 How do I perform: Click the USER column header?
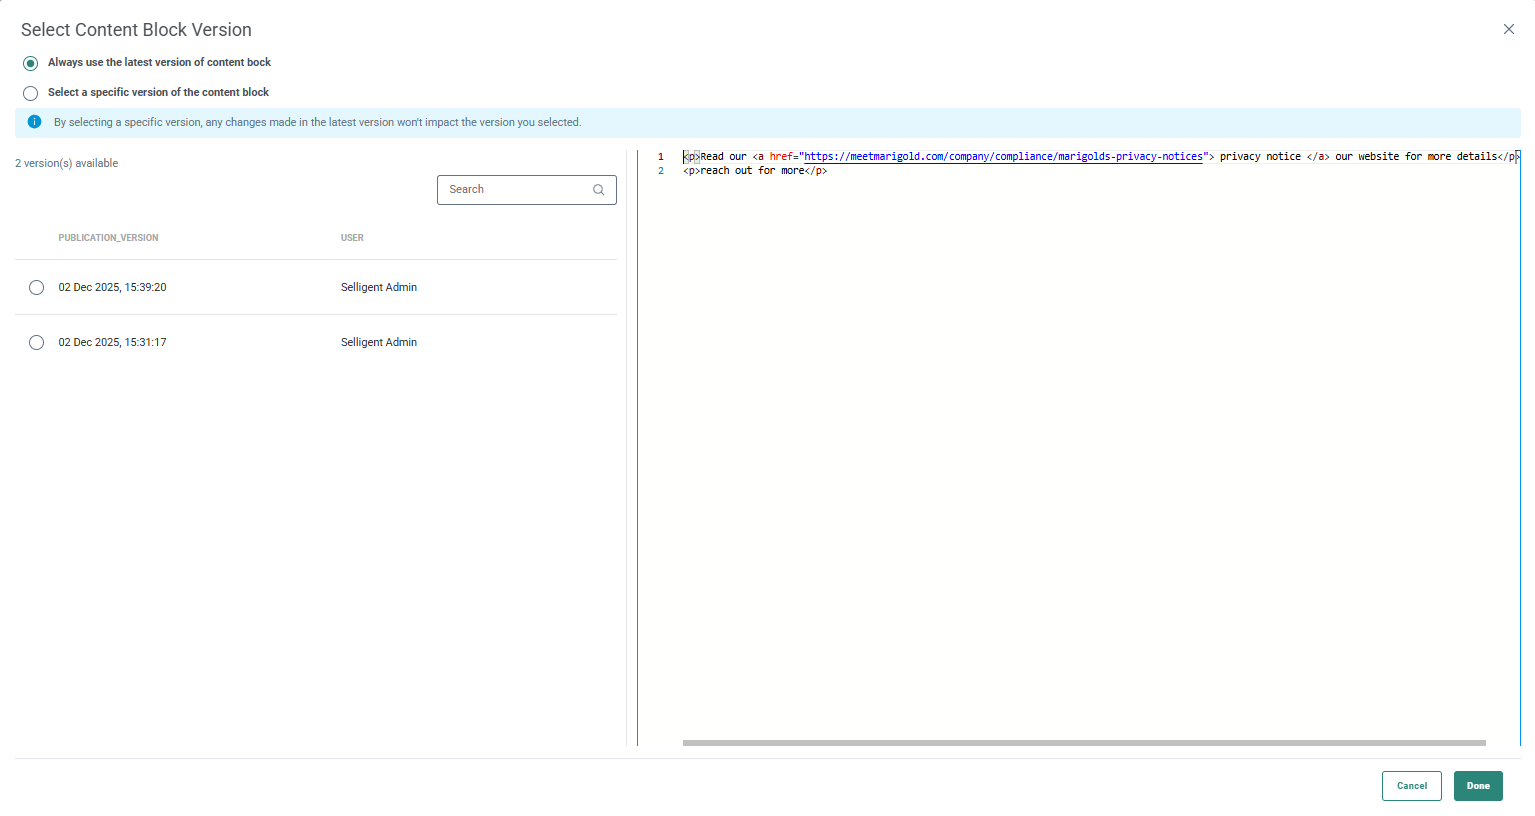pos(352,238)
